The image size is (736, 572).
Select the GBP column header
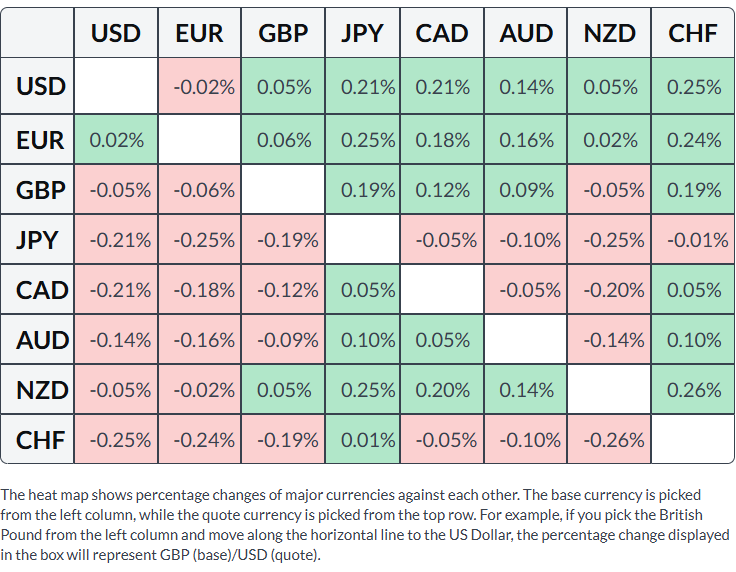click(283, 33)
